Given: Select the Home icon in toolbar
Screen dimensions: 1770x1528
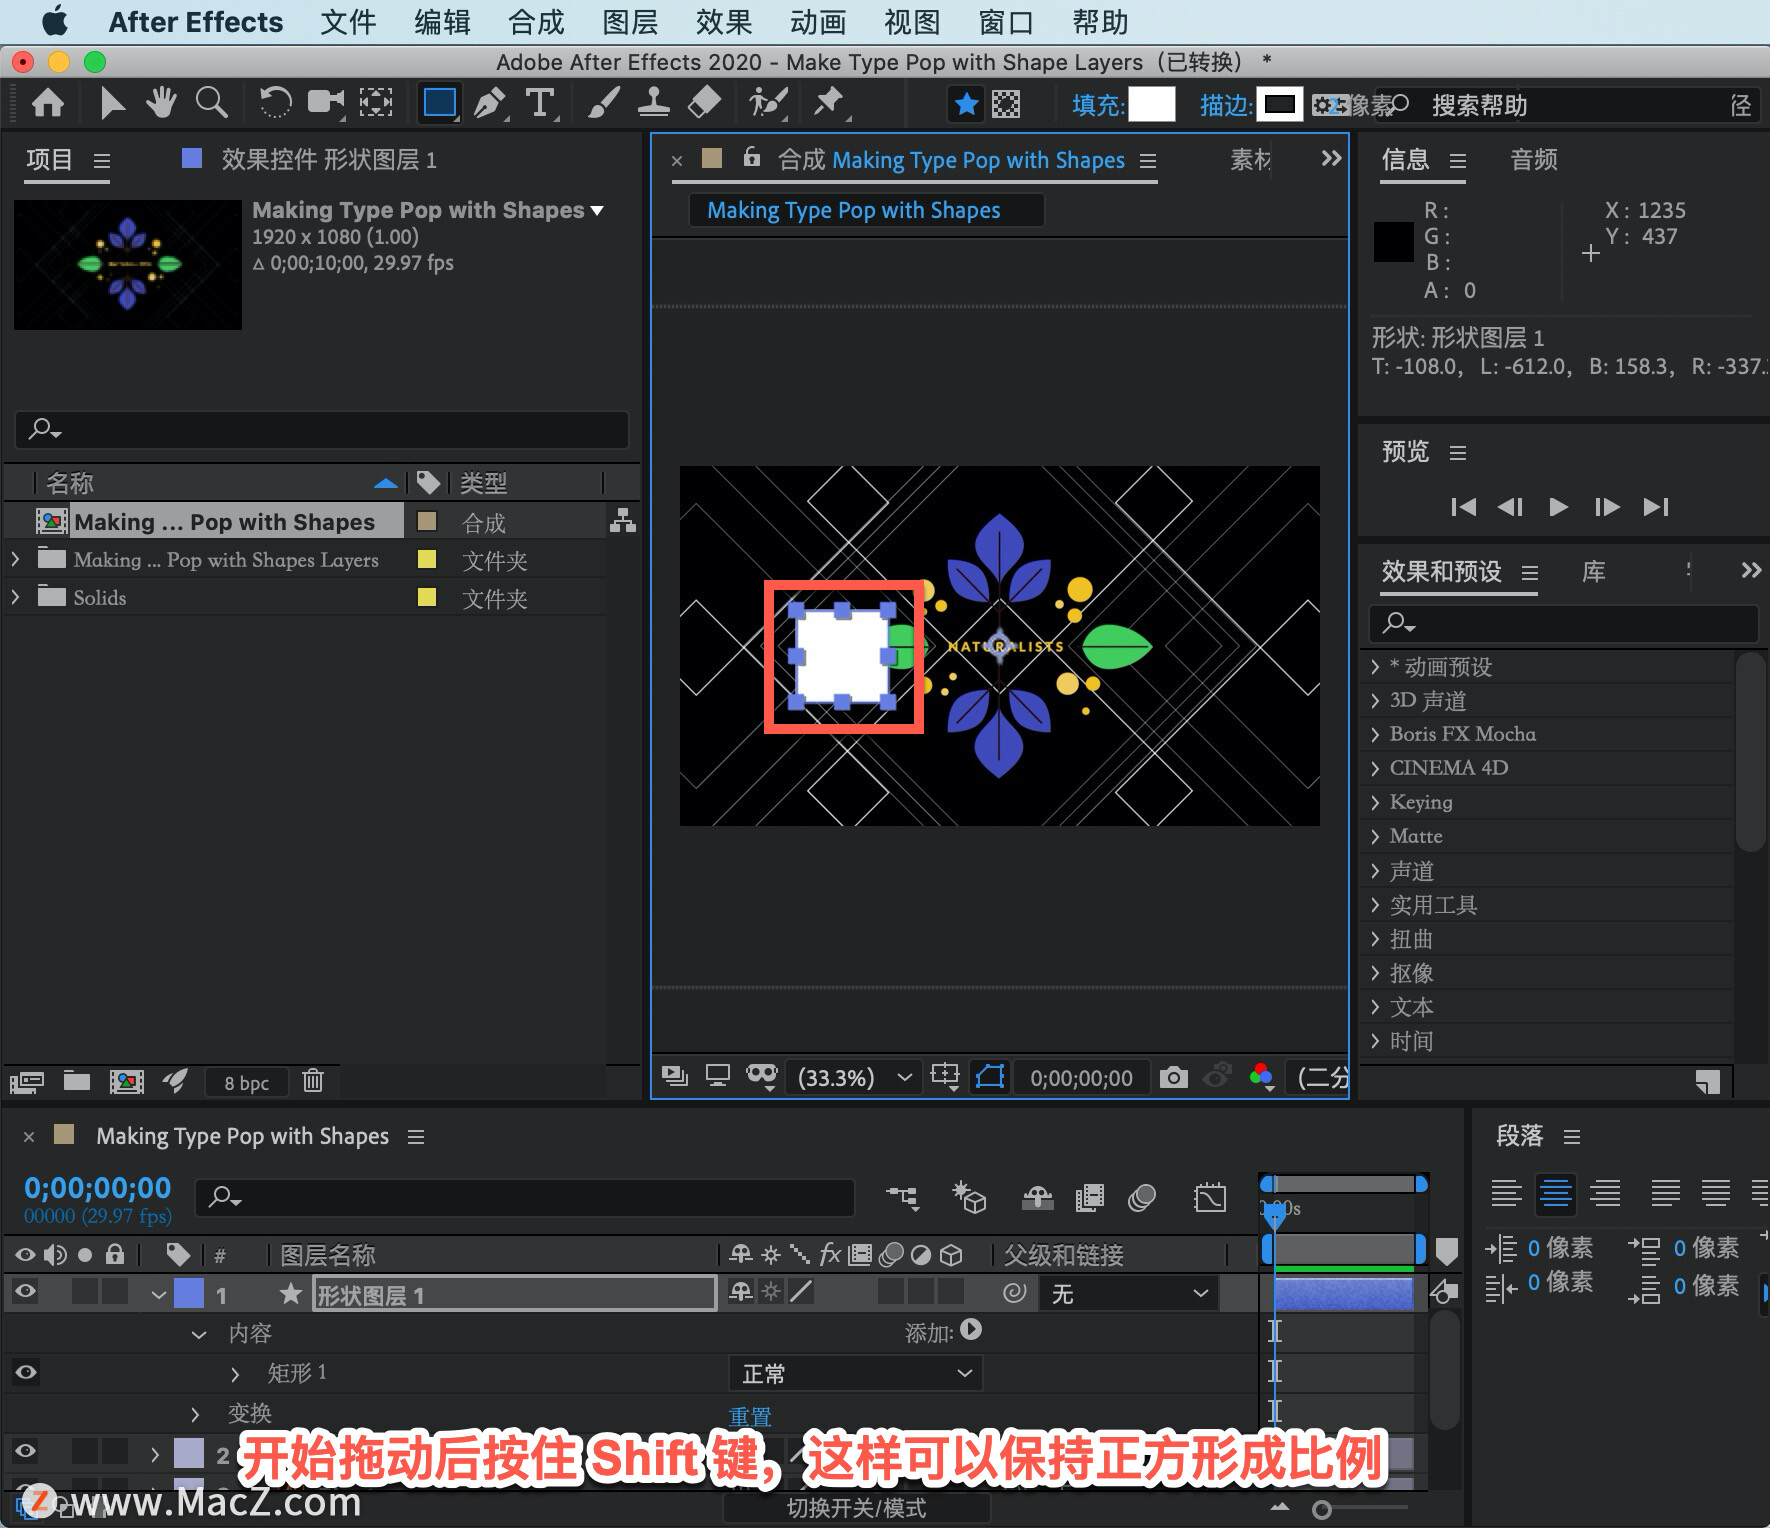Looking at the screenshot, I should click(x=48, y=103).
